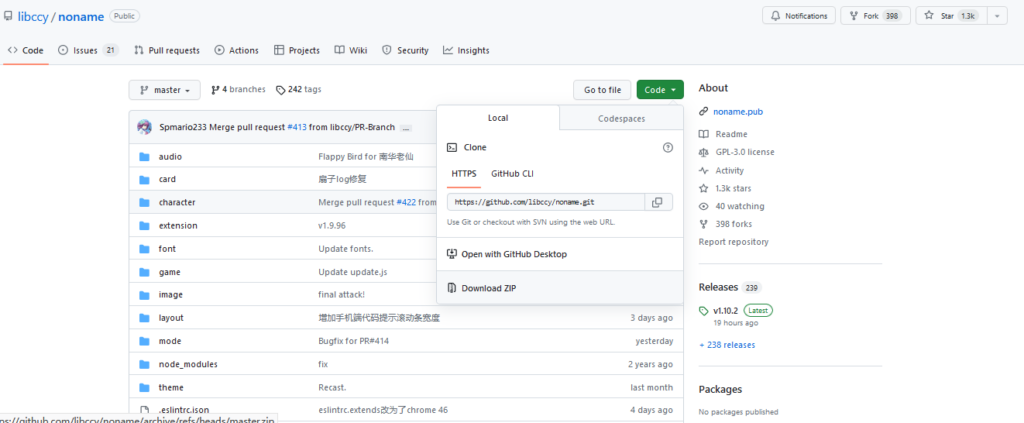
Task: Click the clone URL text field
Action: [x=543, y=202]
